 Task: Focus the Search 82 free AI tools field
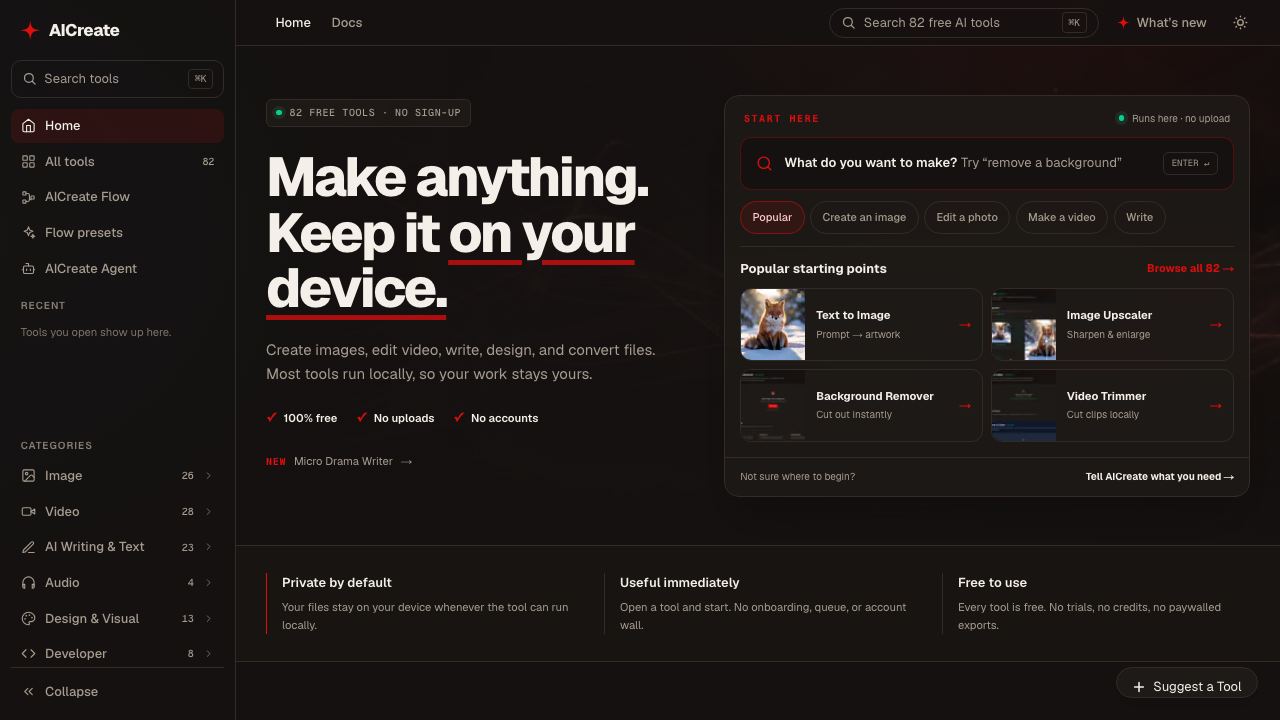pos(964,23)
